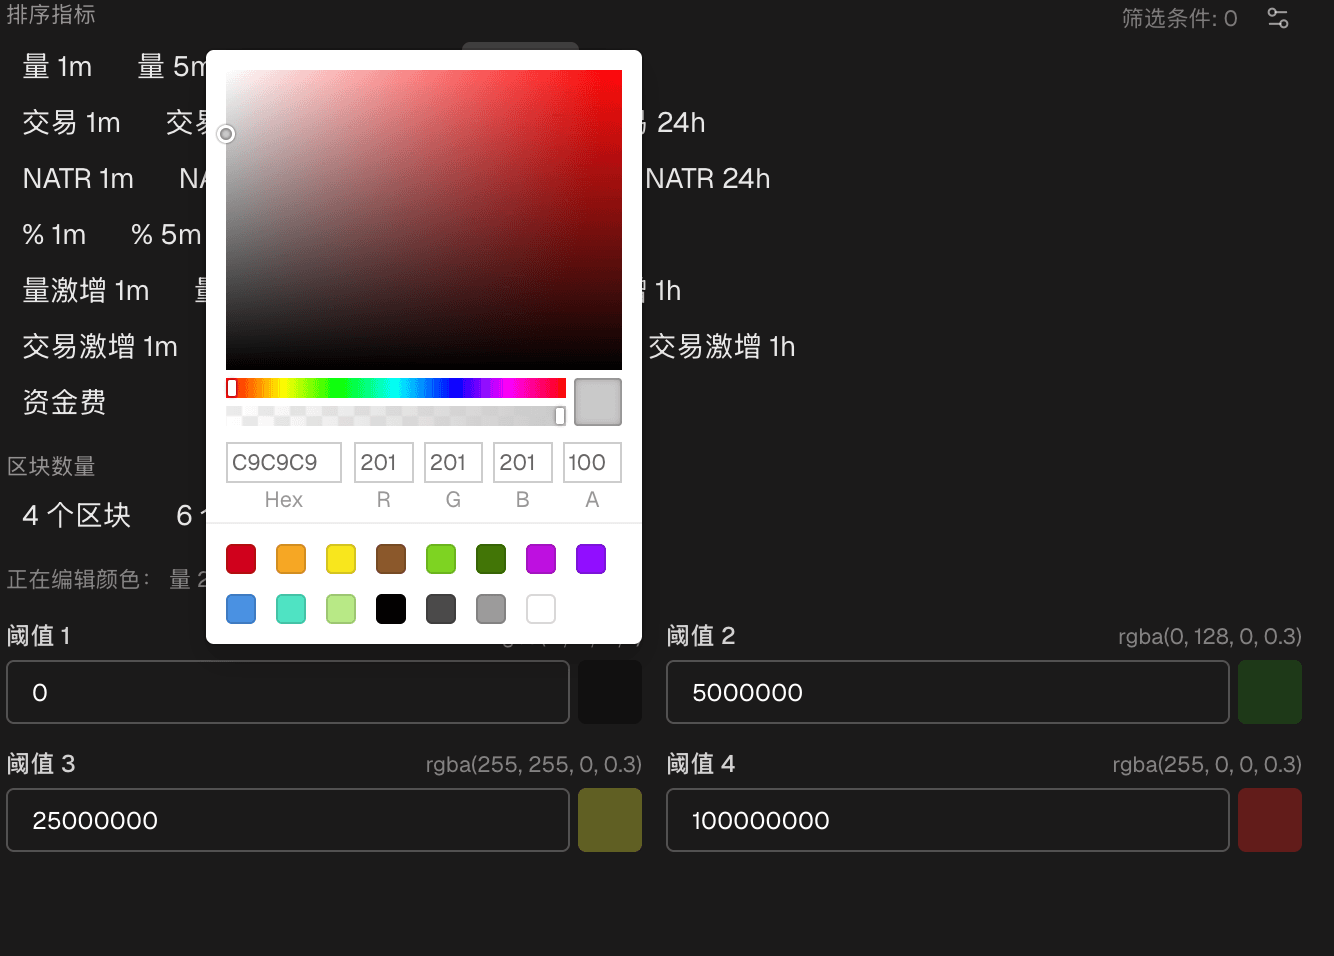Pick the magenta preset color swatch
Viewport: 1334px width, 956px height.
click(541, 559)
